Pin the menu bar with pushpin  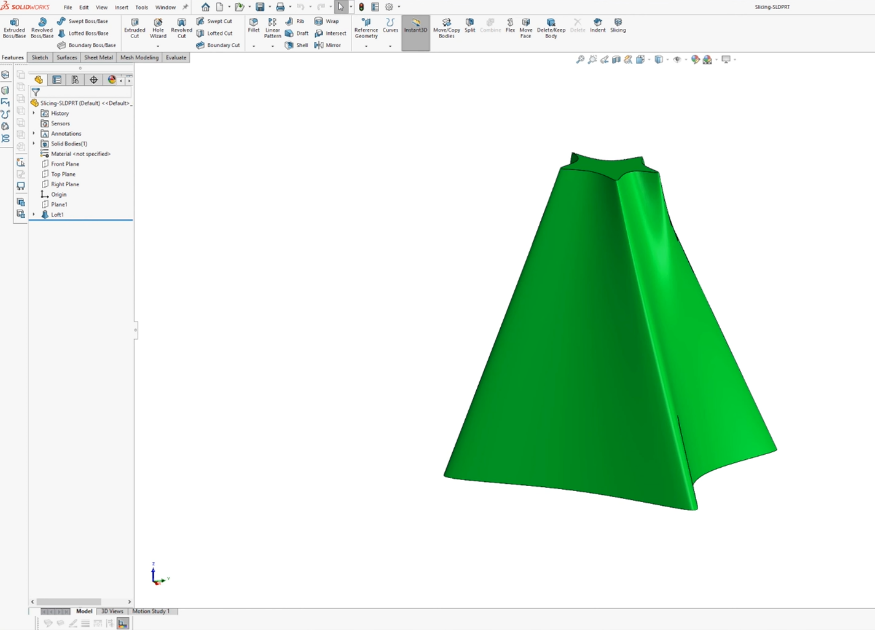tap(185, 7)
